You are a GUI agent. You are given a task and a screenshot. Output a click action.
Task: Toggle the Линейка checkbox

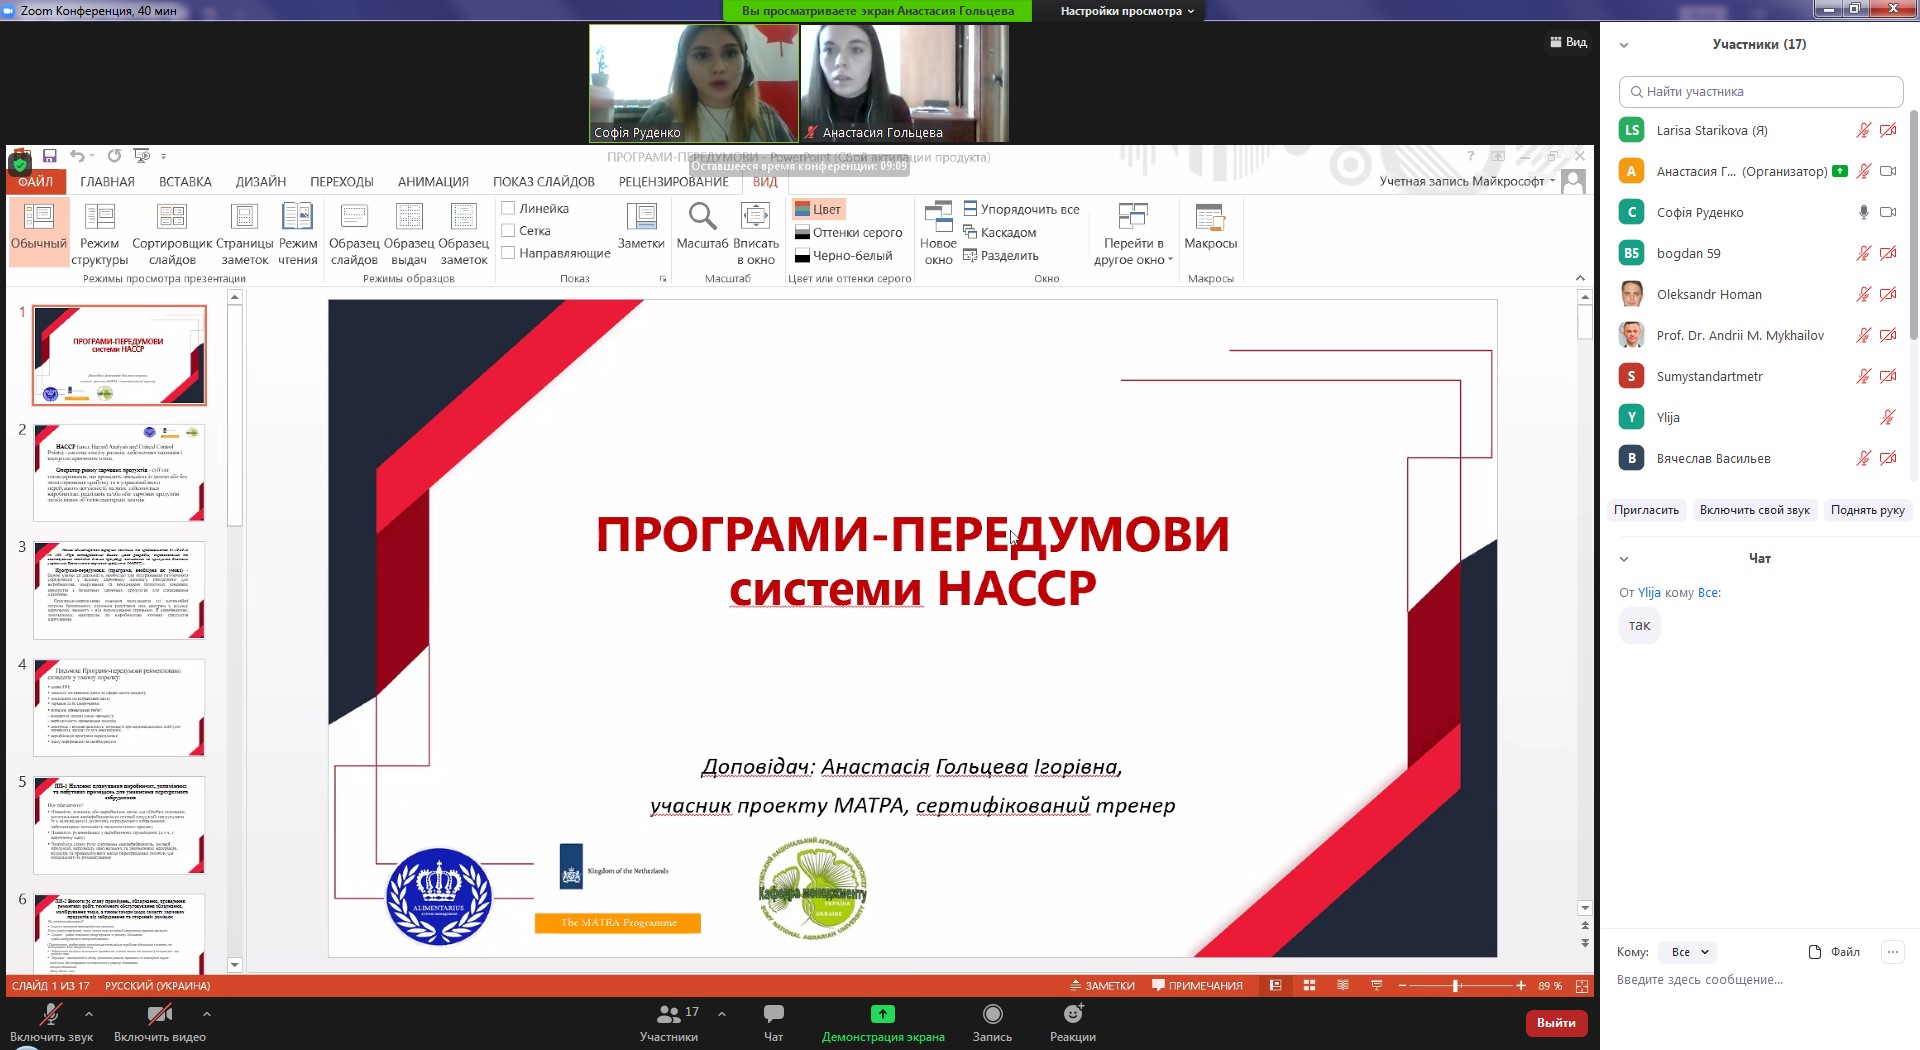[508, 208]
